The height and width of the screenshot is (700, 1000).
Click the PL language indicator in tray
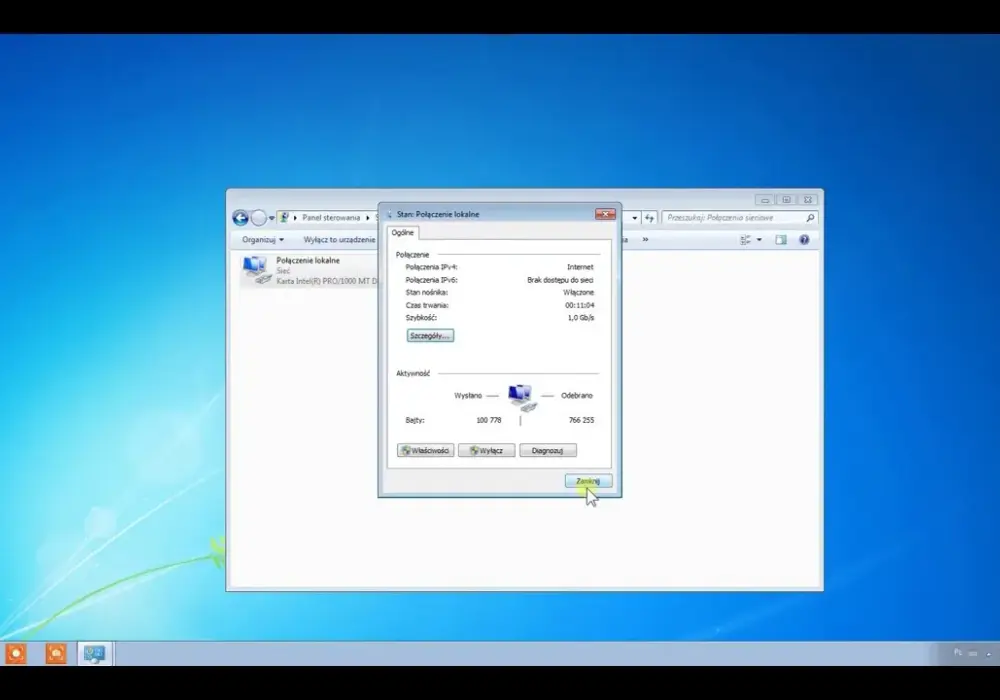coord(958,653)
